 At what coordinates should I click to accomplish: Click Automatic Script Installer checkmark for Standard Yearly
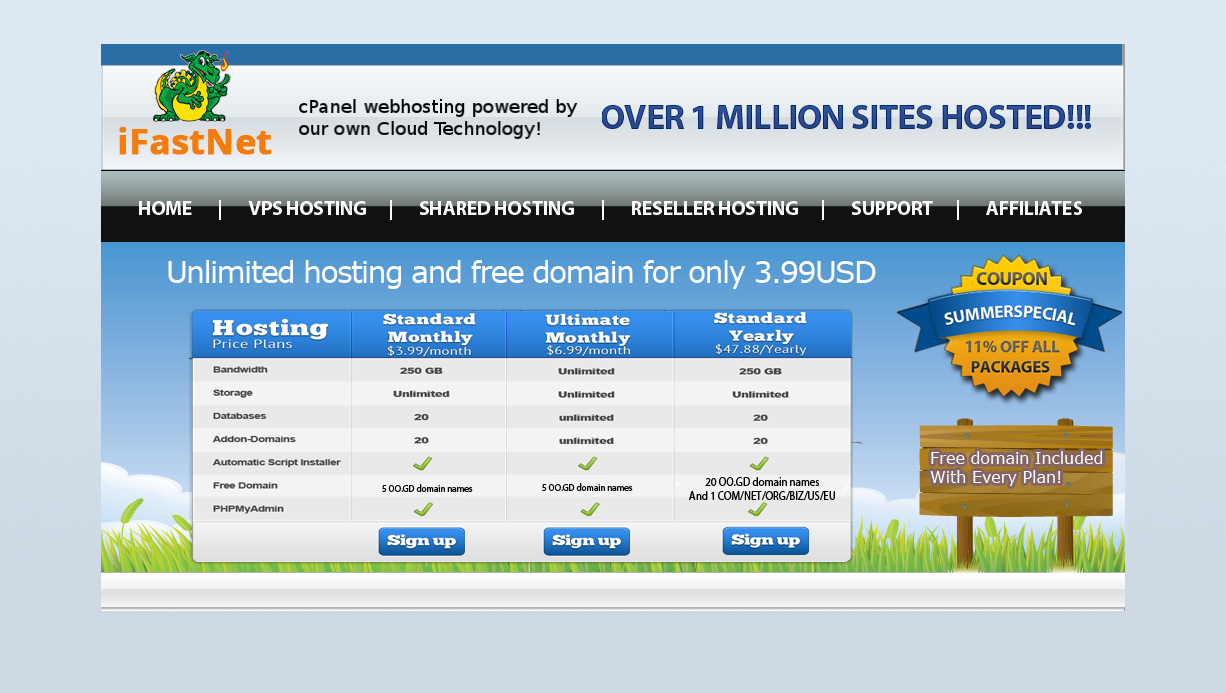(x=759, y=463)
